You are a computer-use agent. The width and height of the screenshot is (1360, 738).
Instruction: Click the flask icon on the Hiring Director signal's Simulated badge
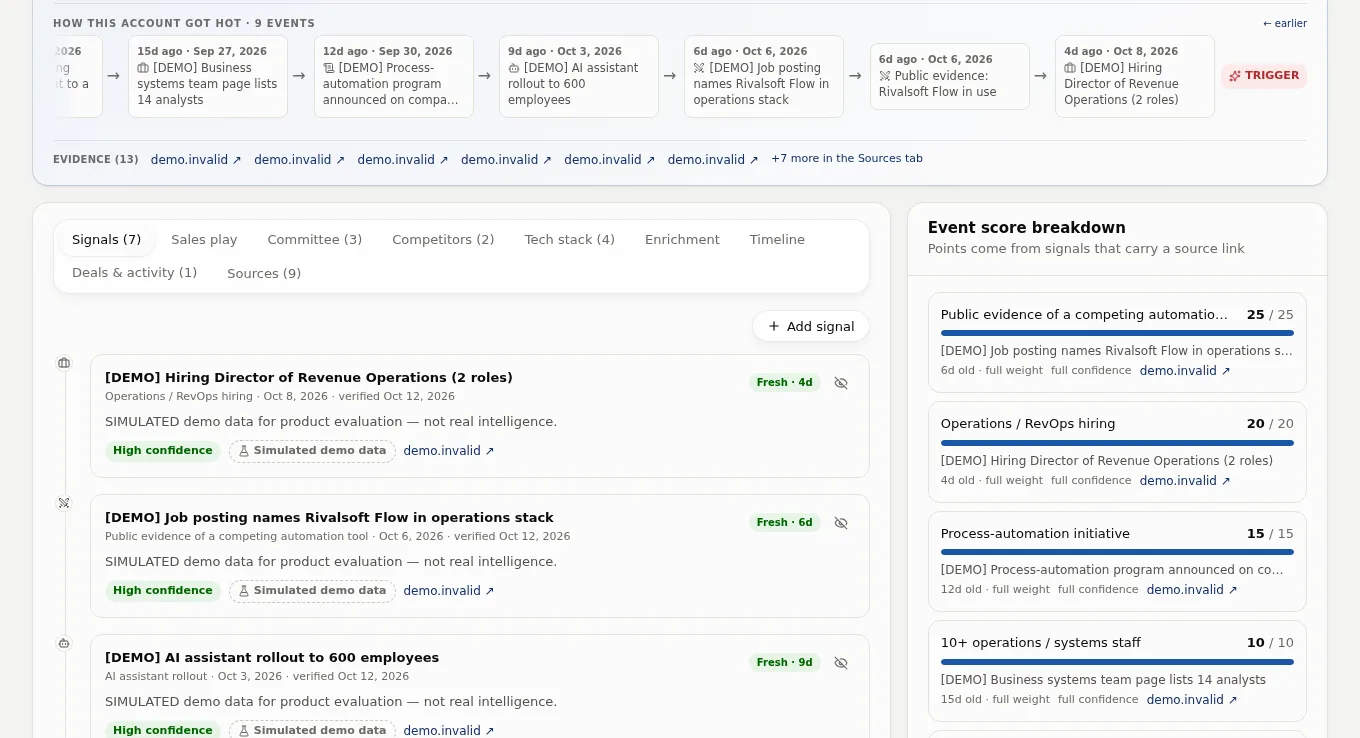[244, 451]
